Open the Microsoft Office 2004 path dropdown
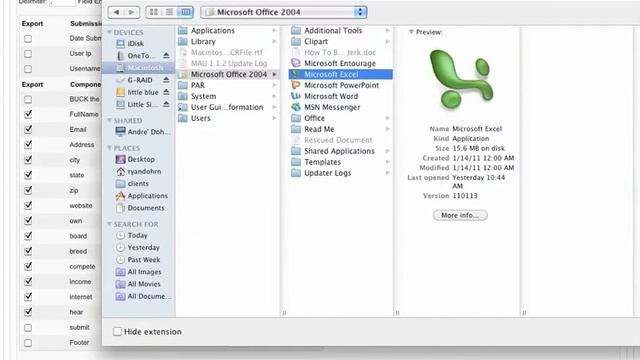 point(284,12)
